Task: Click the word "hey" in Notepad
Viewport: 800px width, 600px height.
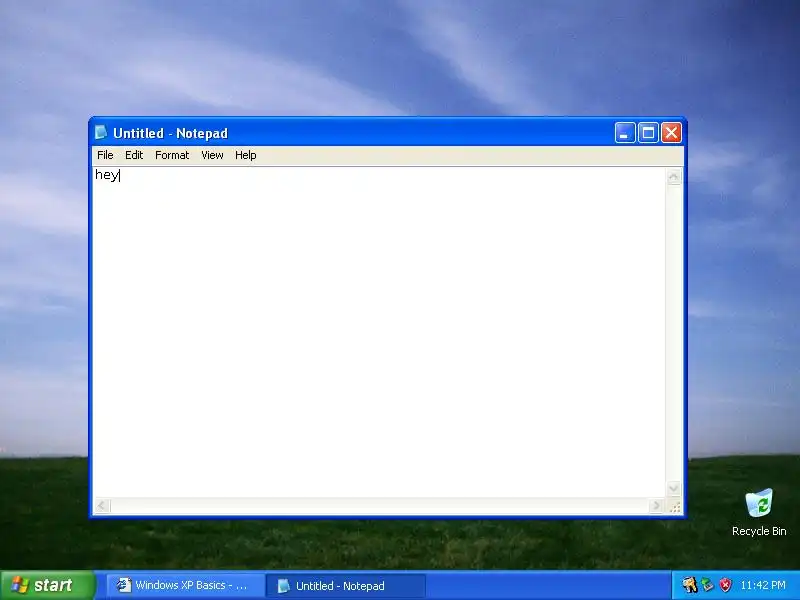Action: 106,175
